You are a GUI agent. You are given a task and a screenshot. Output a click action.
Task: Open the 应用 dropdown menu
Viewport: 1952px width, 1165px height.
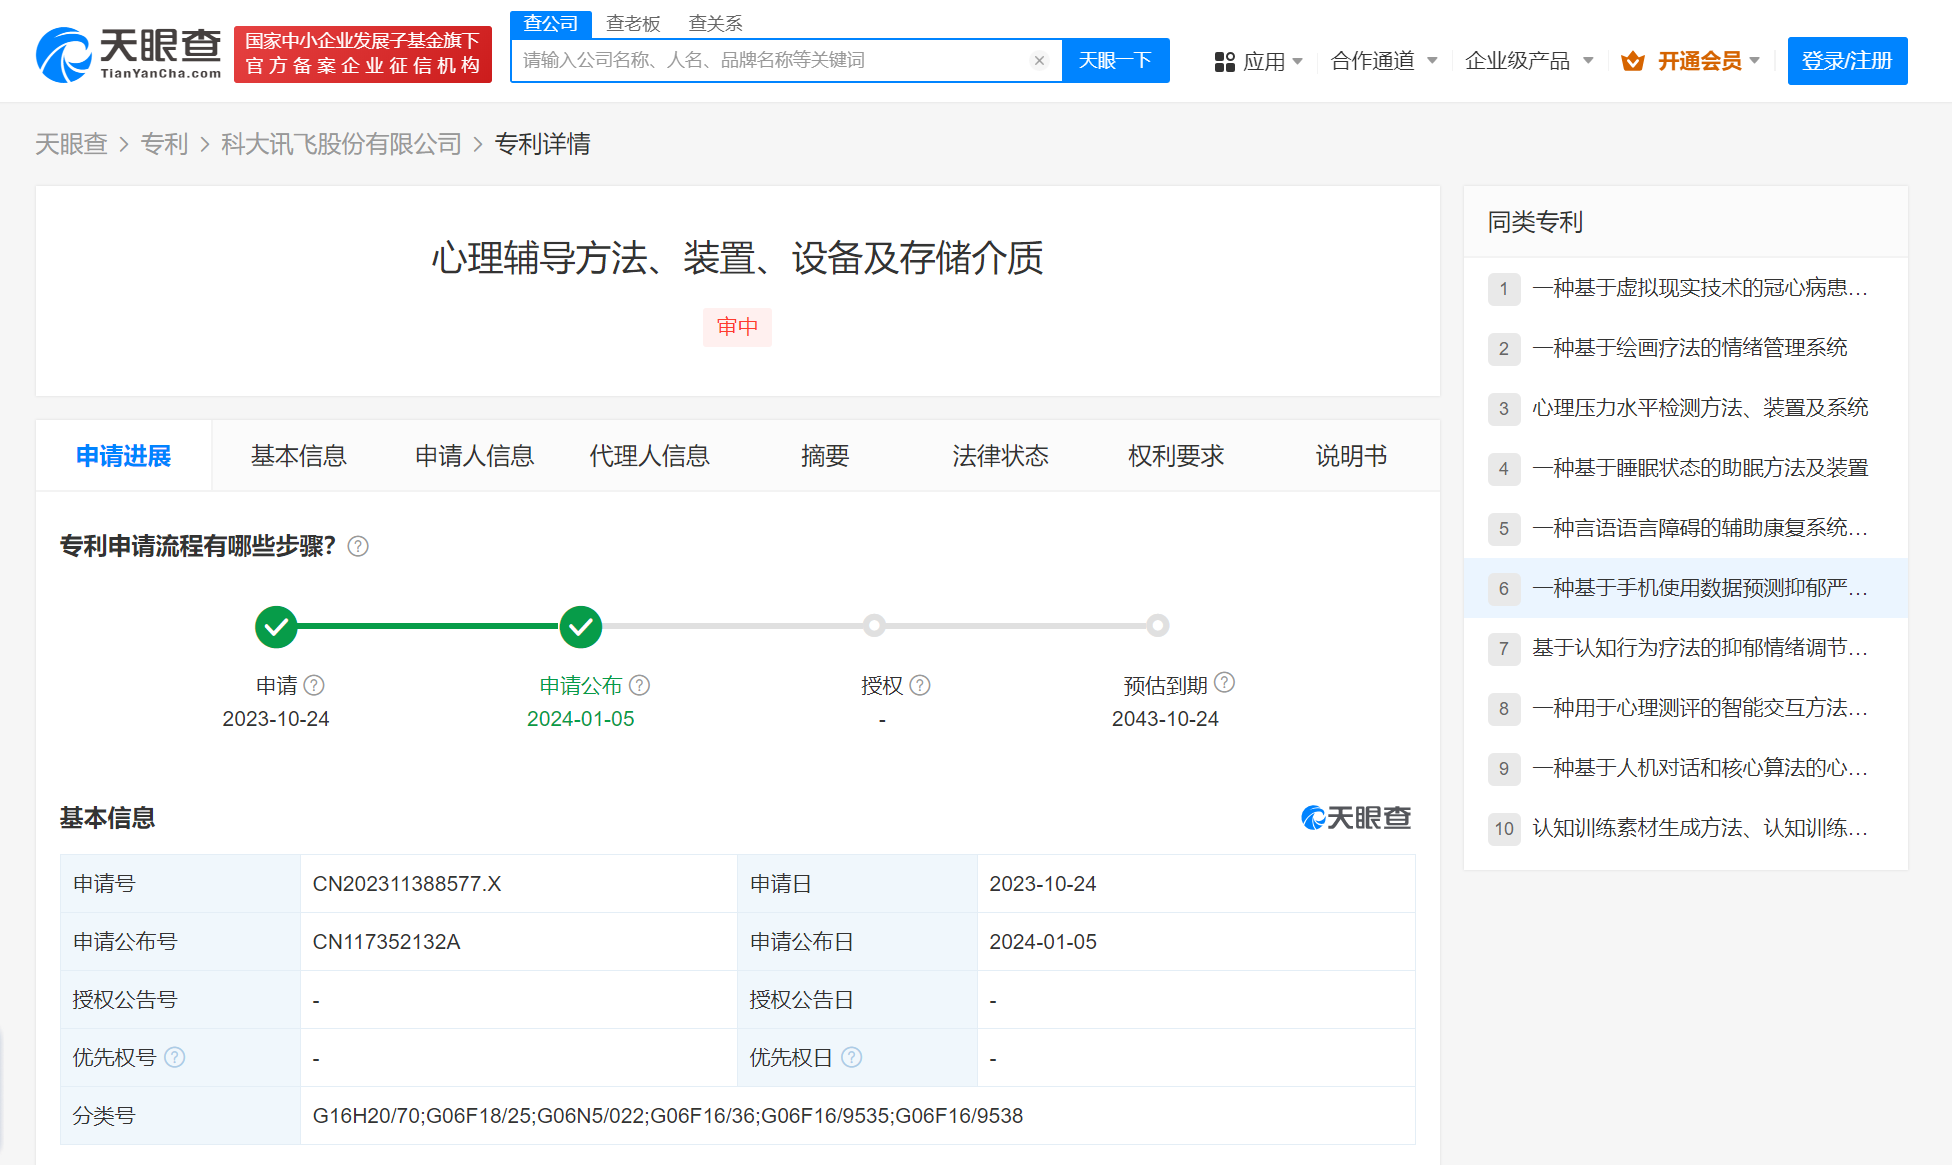[x=1259, y=61]
